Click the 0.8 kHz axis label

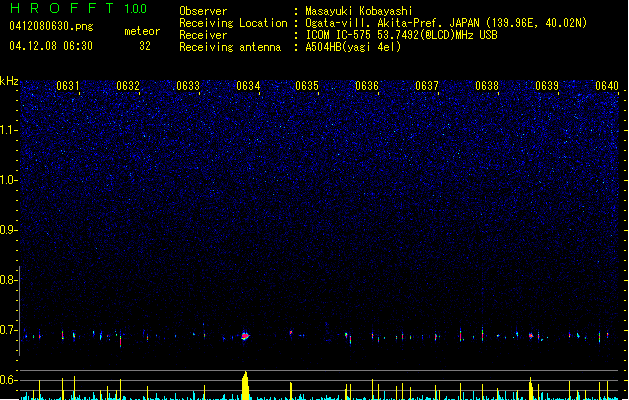click(9, 280)
